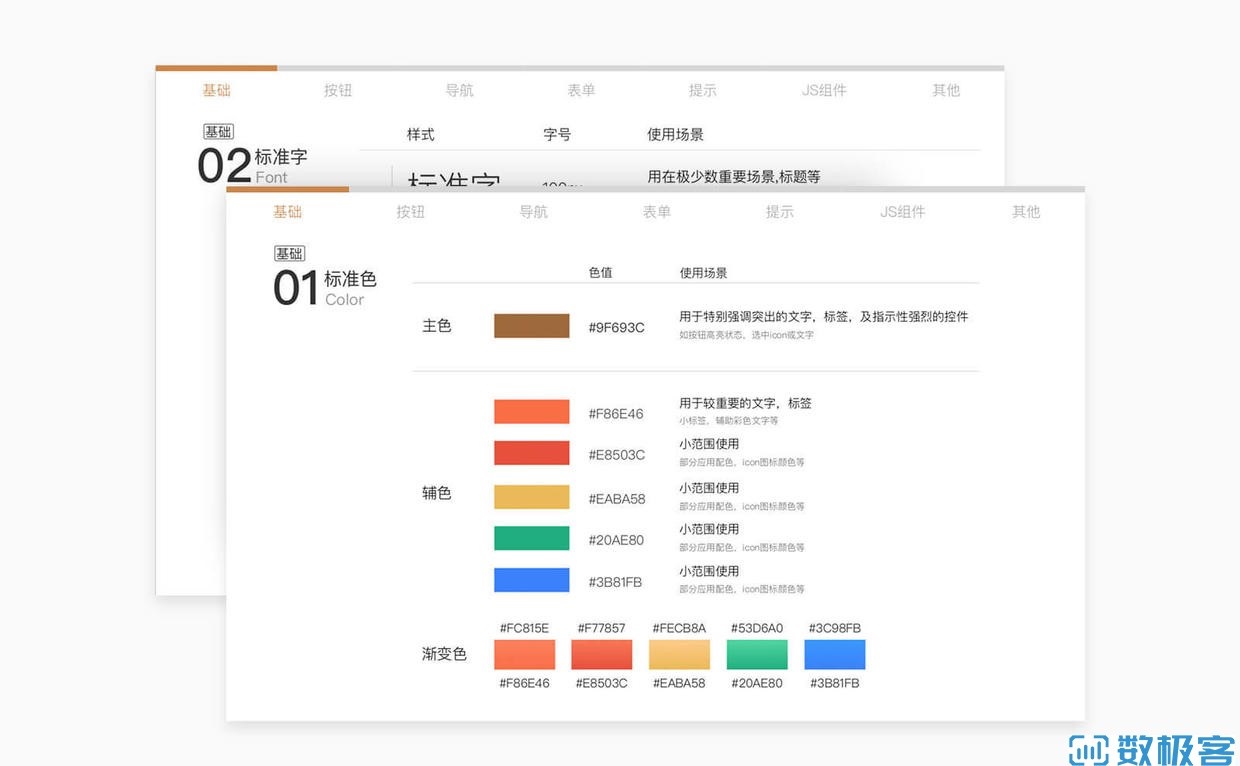Viewport: 1240px width, 766px height.
Task: Switch to 导航 tab in front window
Action: 533,212
